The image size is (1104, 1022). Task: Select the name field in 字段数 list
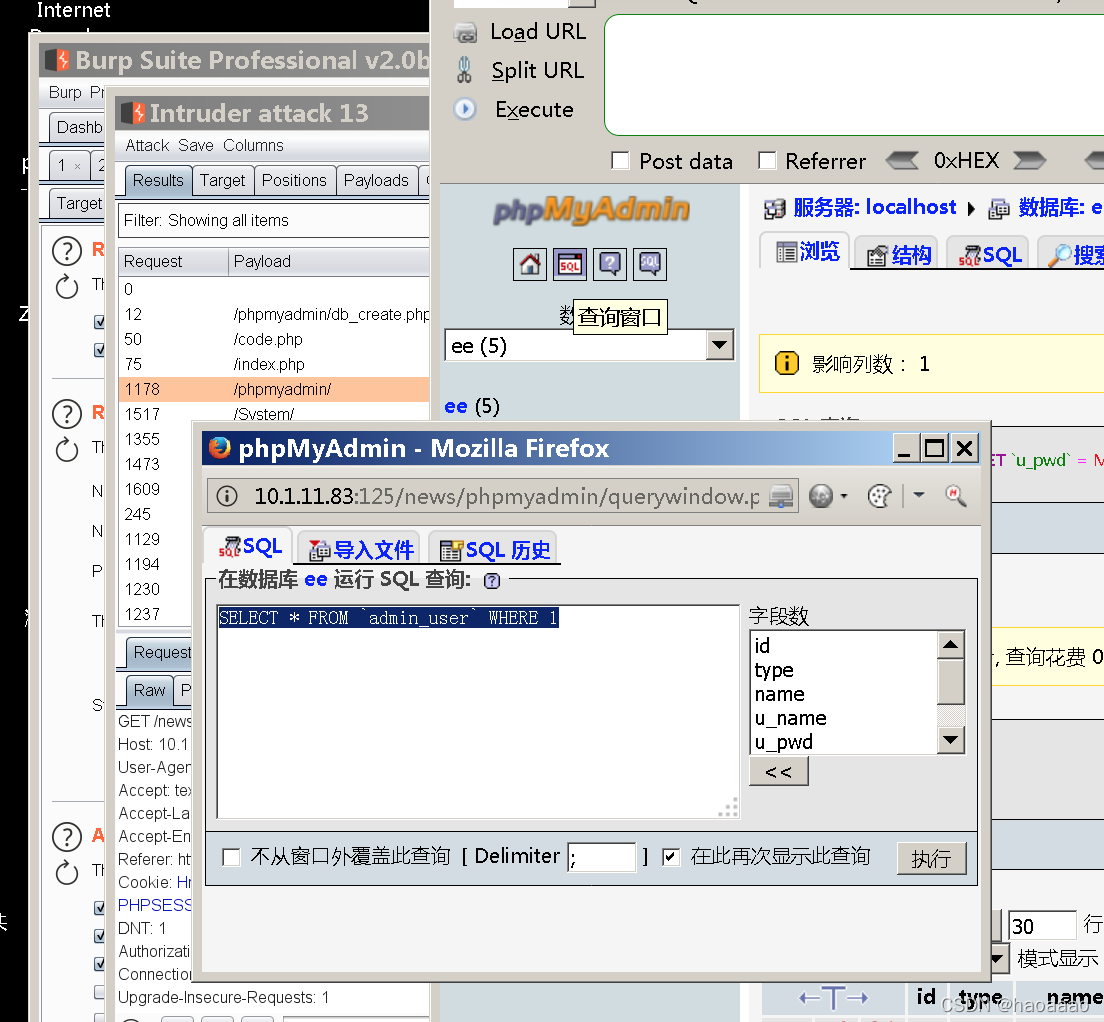coord(843,694)
